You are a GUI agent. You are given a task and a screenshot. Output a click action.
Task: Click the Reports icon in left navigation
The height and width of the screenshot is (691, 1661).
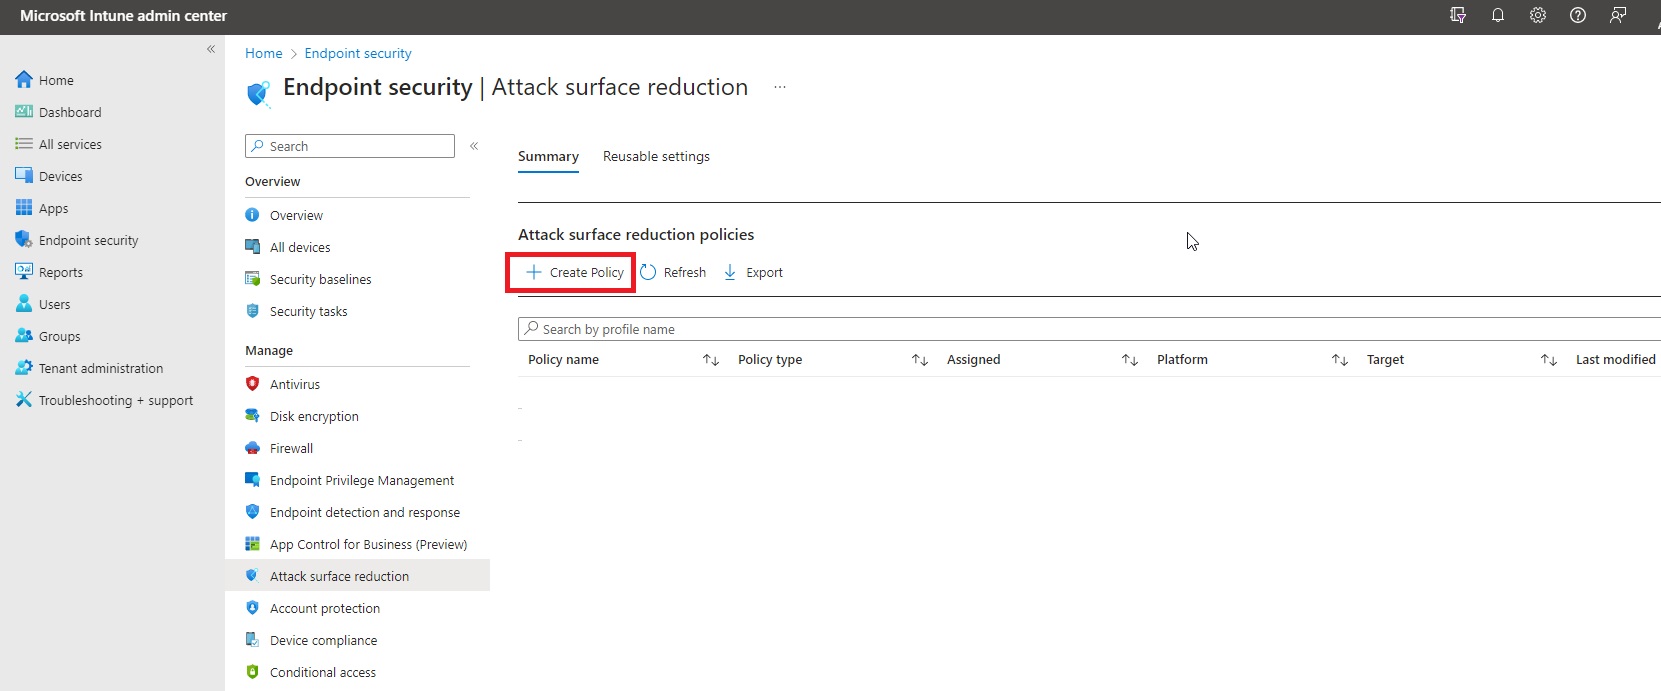(x=24, y=272)
